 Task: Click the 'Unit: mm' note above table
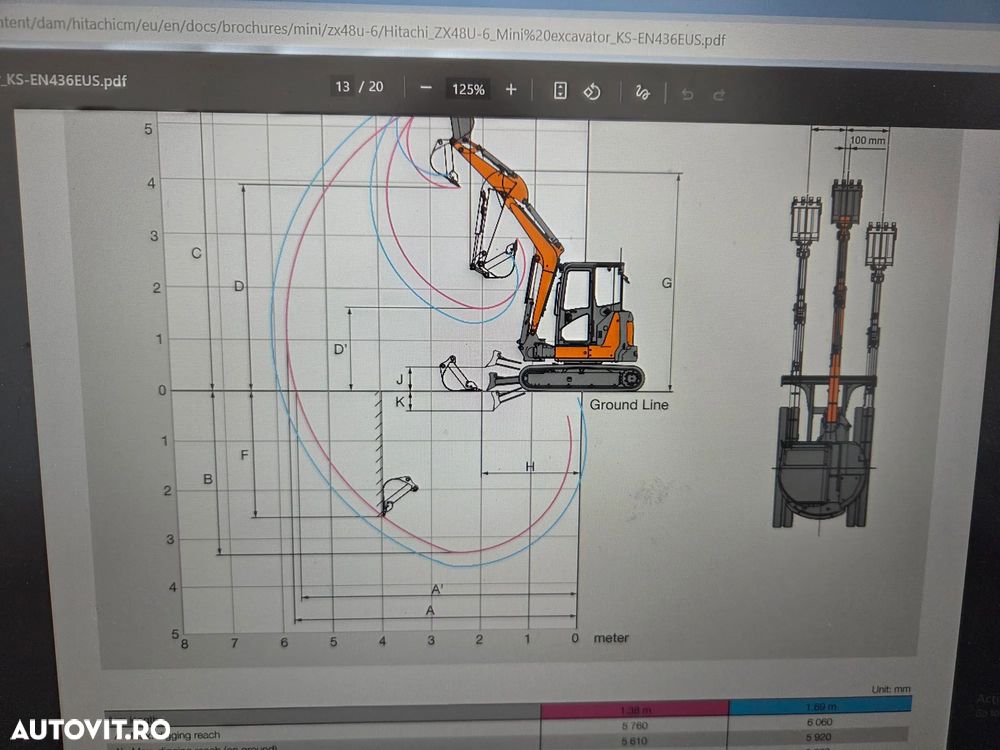pyautogui.click(x=891, y=689)
